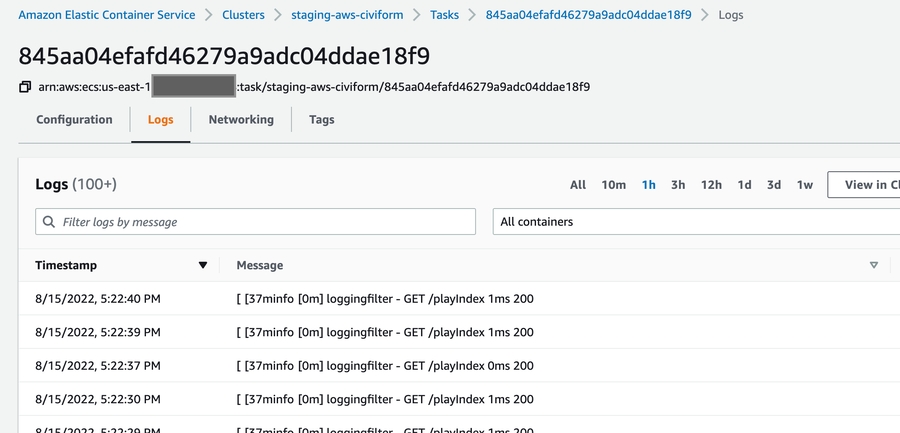Switch to the Configuration tab
The width and height of the screenshot is (900, 433).
(x=74, y=120)
